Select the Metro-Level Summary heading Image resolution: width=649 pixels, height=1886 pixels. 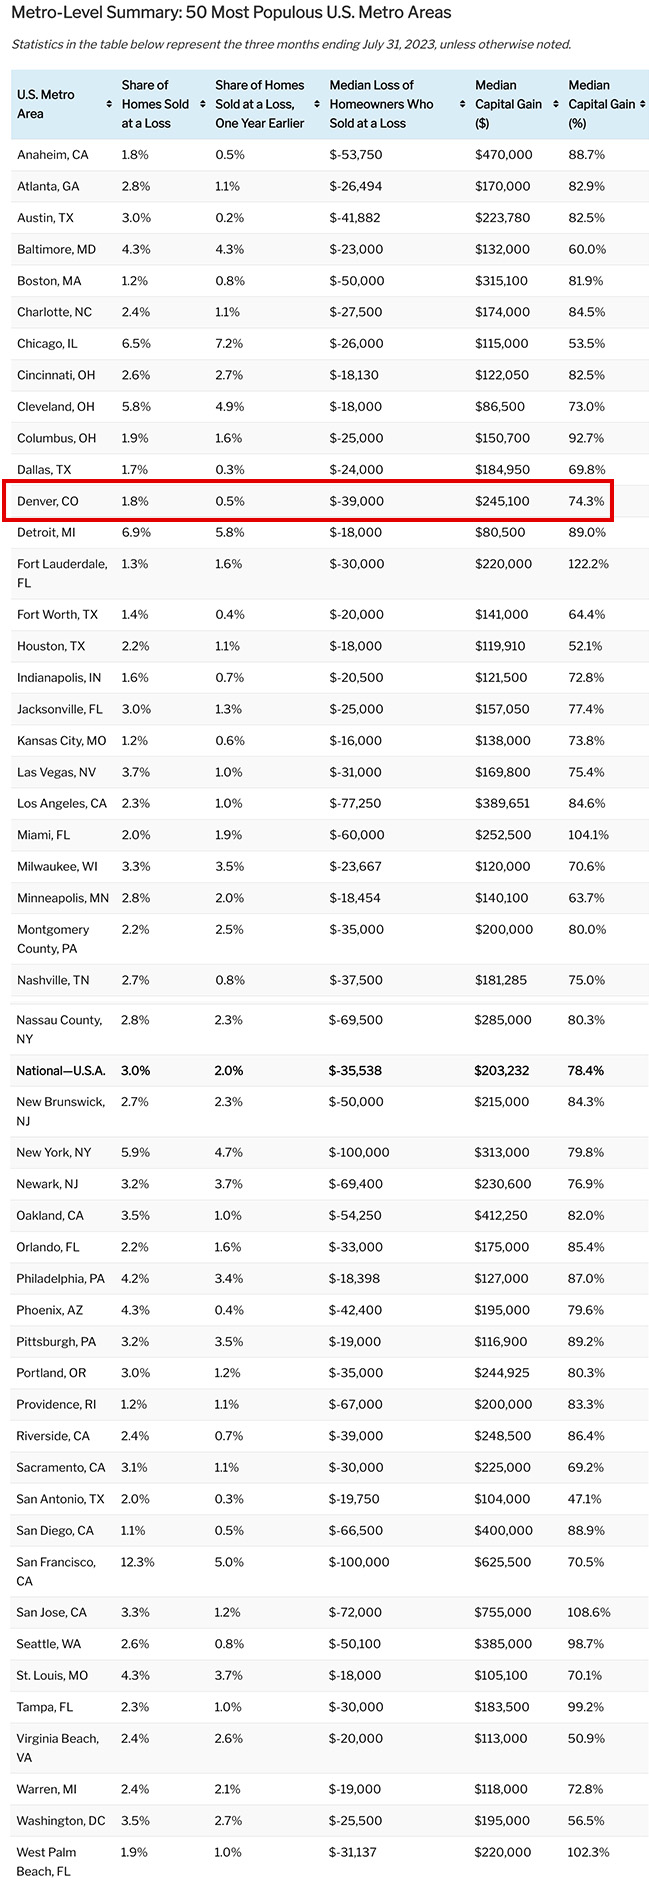pyautogui.click(x=231, y=13)
